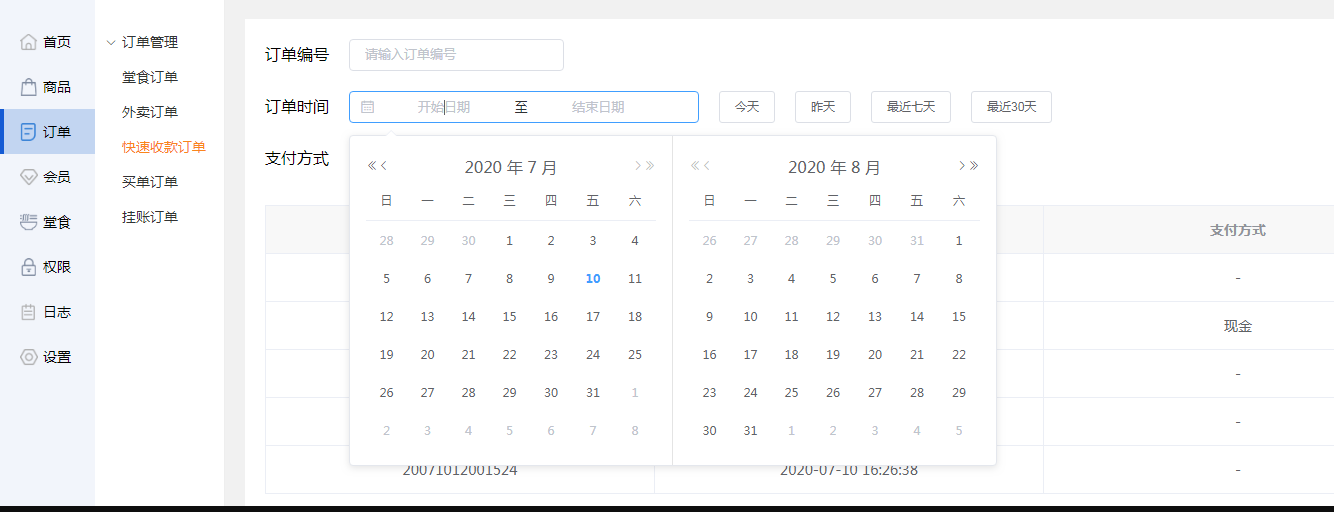The image size is (1334, 512).
Task: Go to previous month in July panel
Action: (384, 166)
